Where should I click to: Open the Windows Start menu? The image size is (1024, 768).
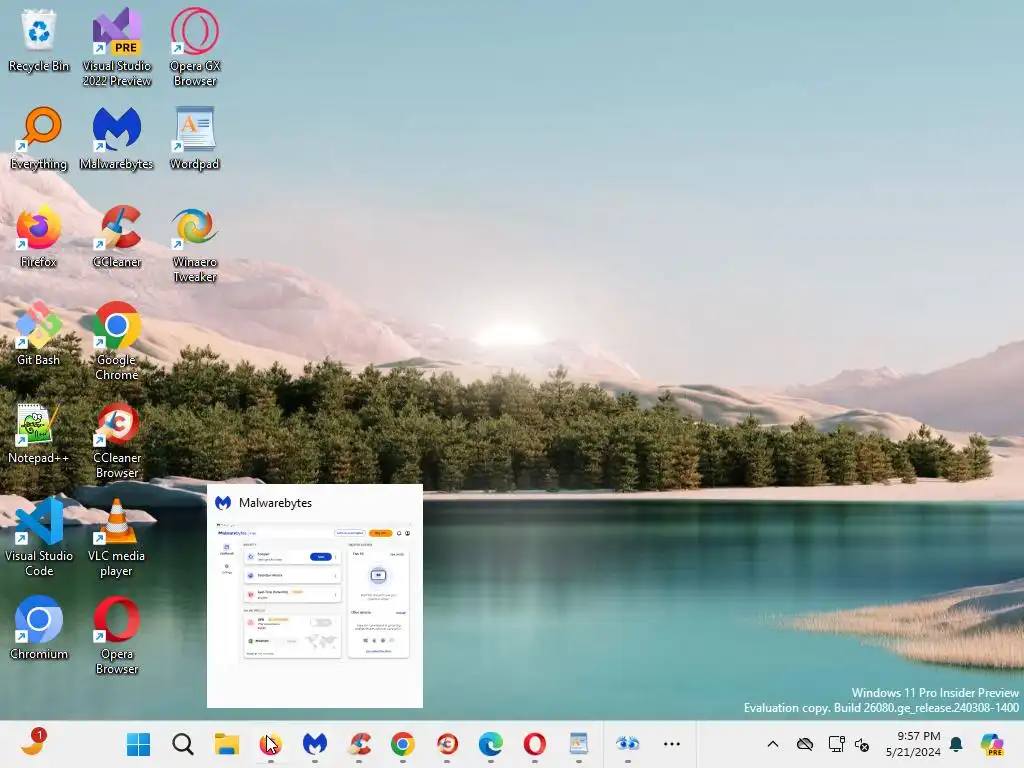pos(138,744)
